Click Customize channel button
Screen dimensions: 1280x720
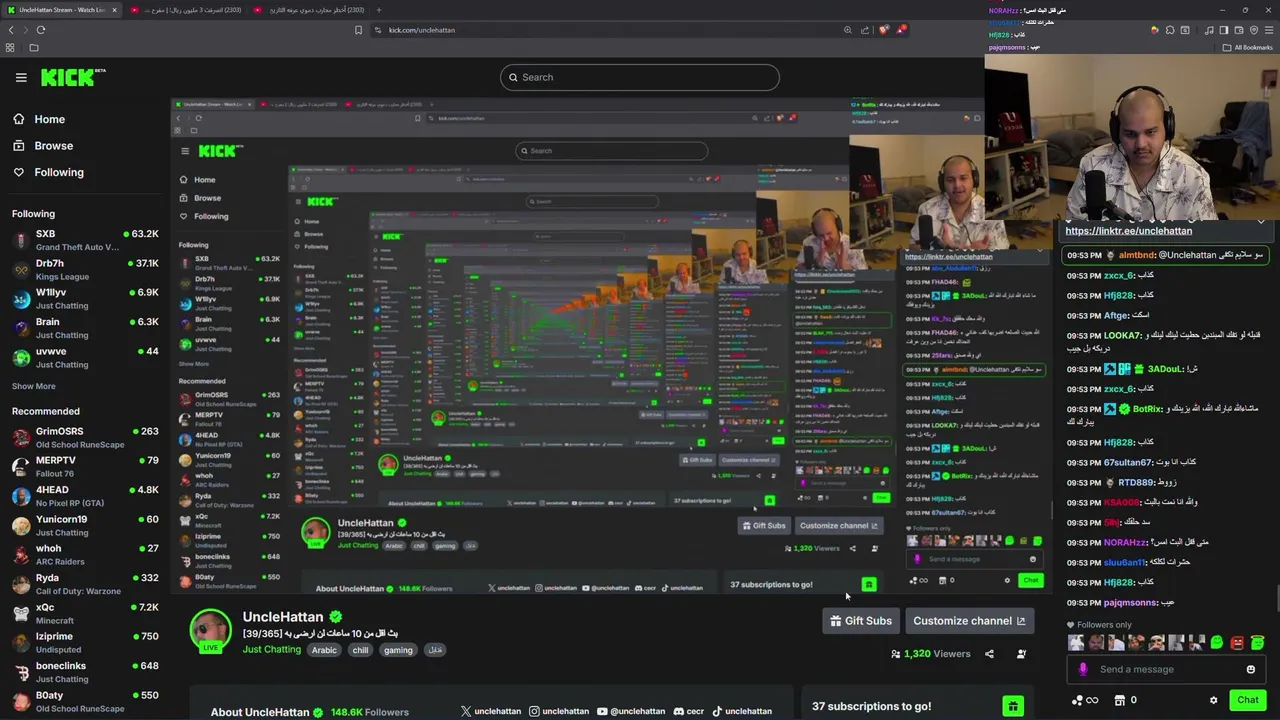[x=969, y=621]
